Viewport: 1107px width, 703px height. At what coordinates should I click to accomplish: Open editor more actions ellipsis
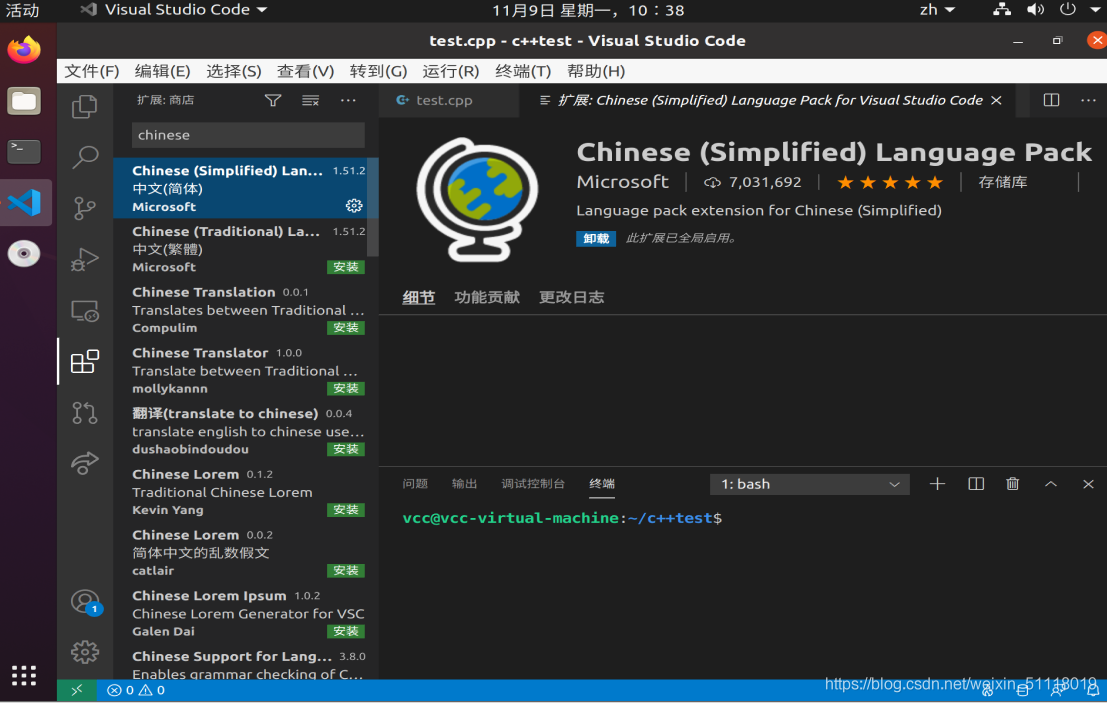pyautogui.click(x=1088, y=100)
